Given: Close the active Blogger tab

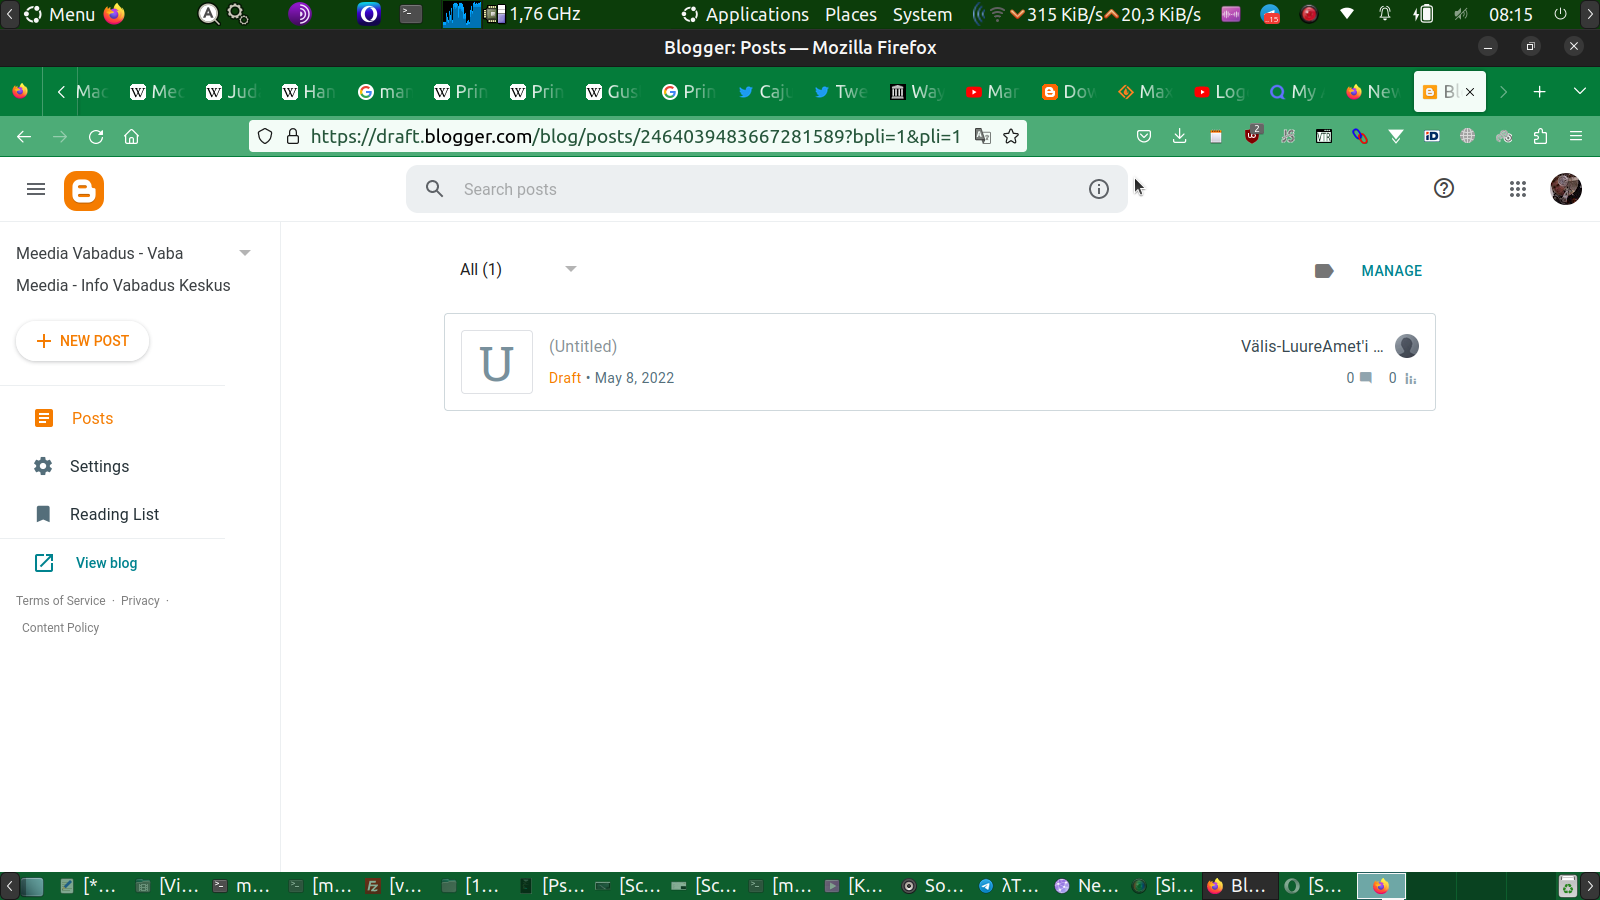Looking at the screenshot, I should [x=1470, y=92].
